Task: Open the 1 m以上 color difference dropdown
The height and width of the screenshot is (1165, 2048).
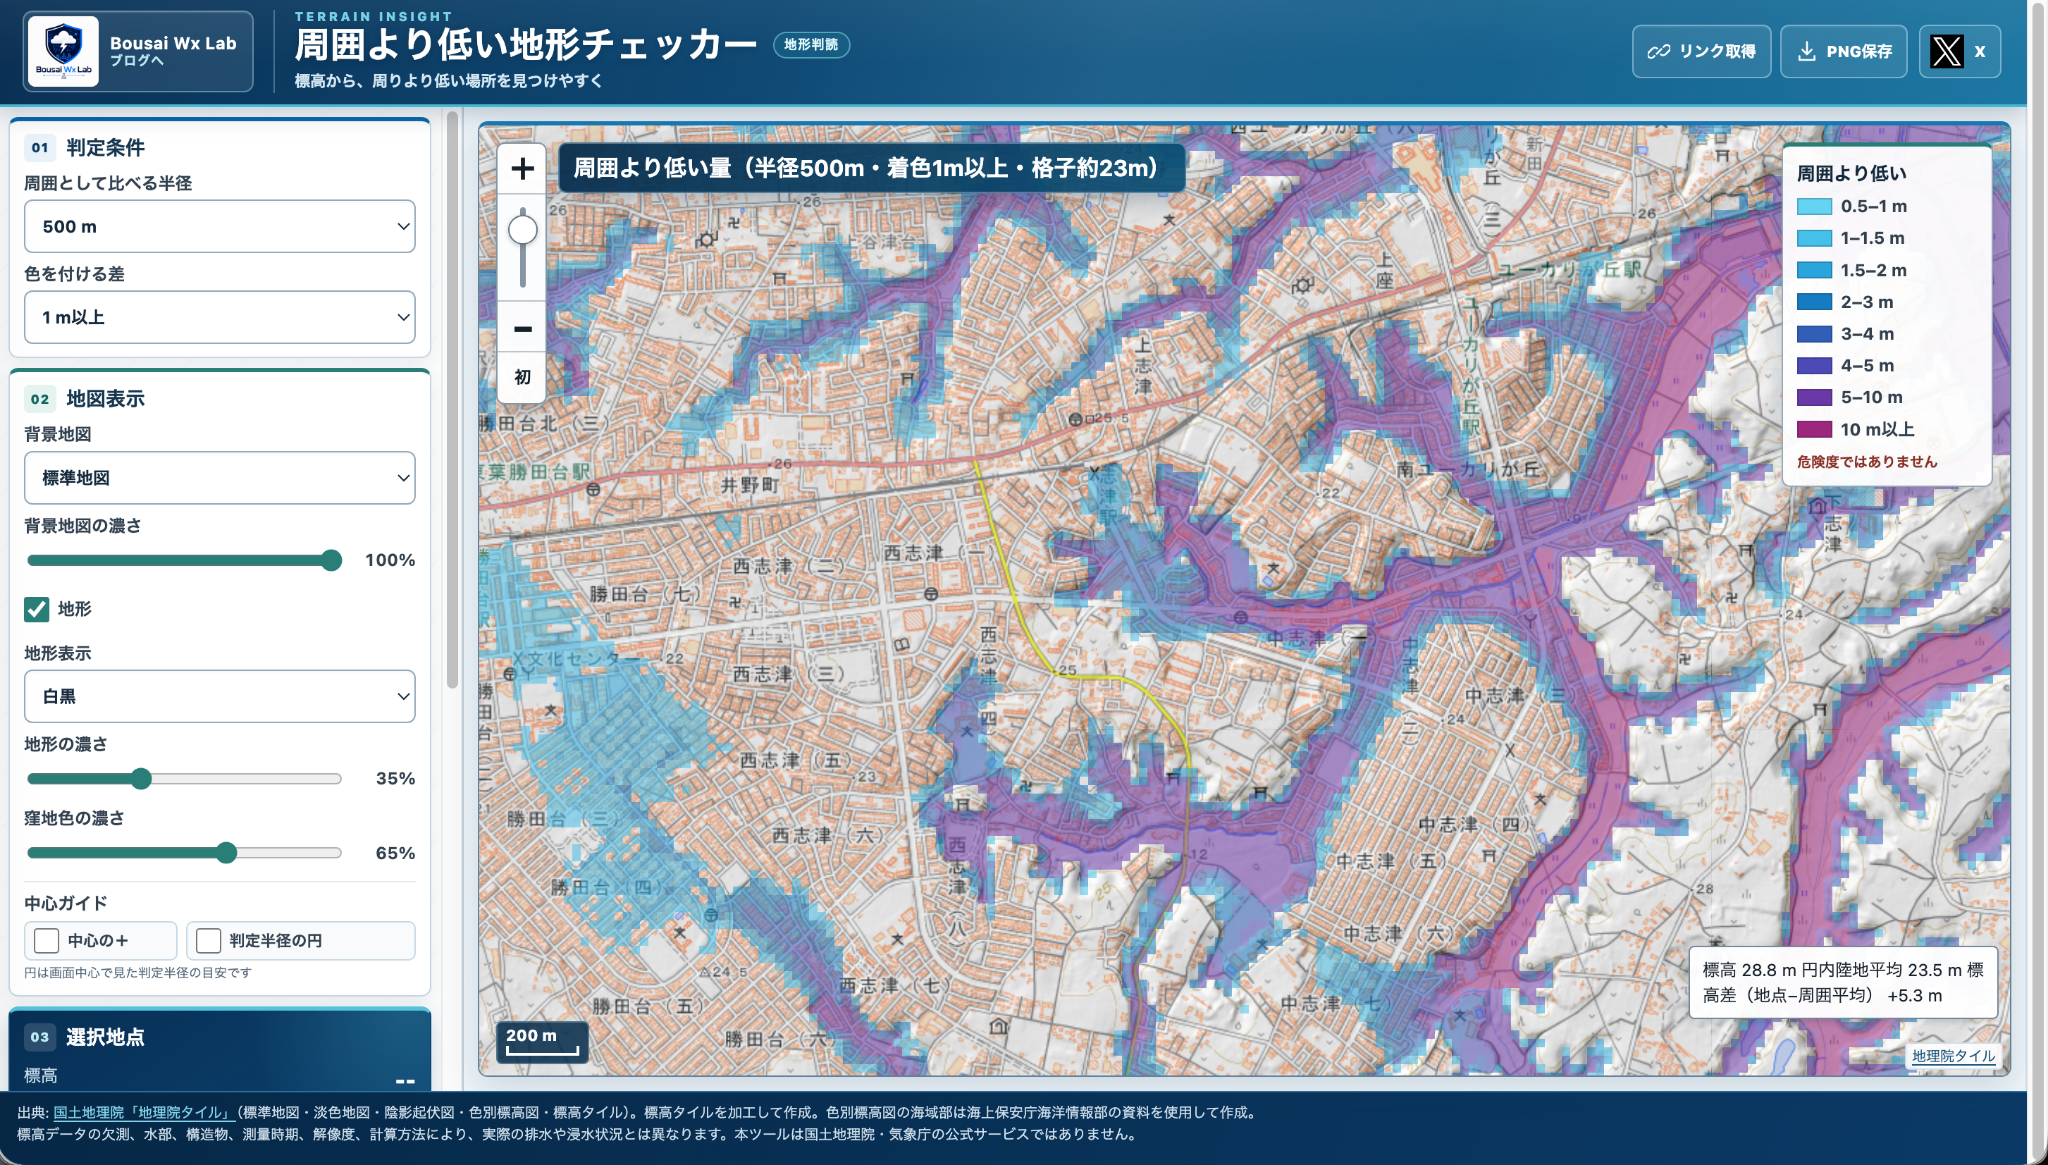Action: [220, 317]
